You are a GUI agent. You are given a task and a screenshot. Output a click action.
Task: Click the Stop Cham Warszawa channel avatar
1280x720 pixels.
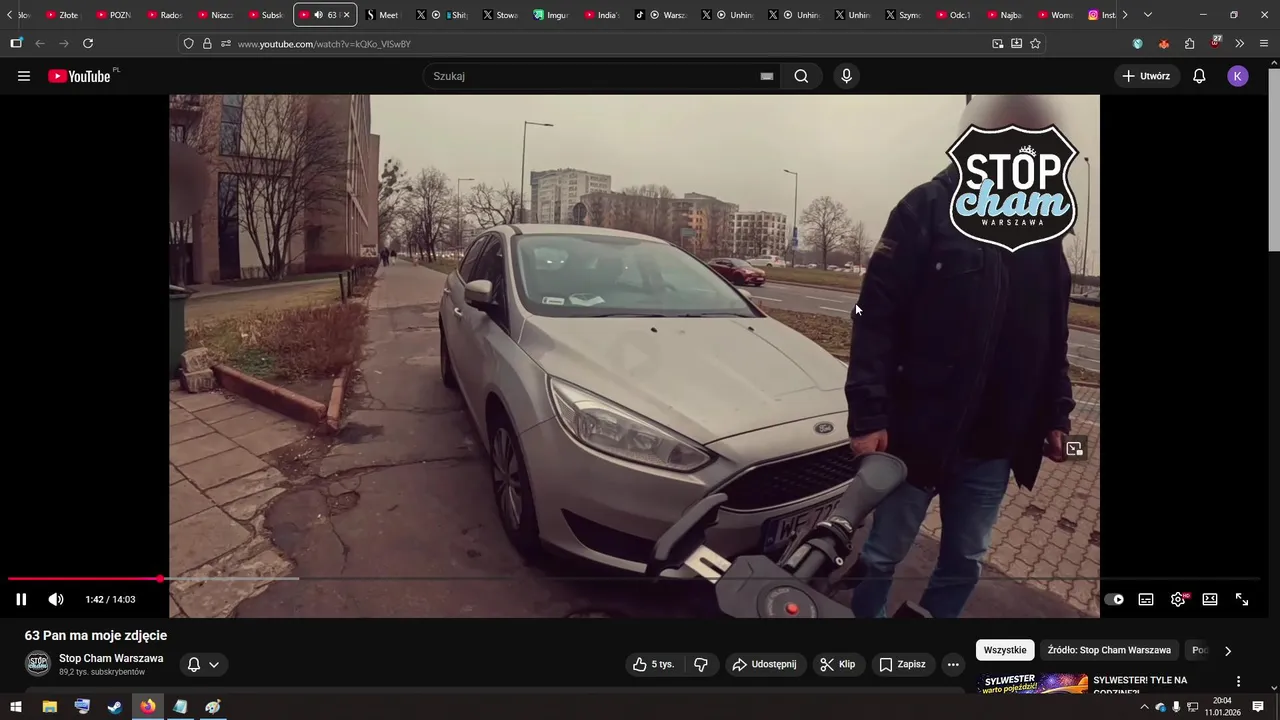point(38,664)
